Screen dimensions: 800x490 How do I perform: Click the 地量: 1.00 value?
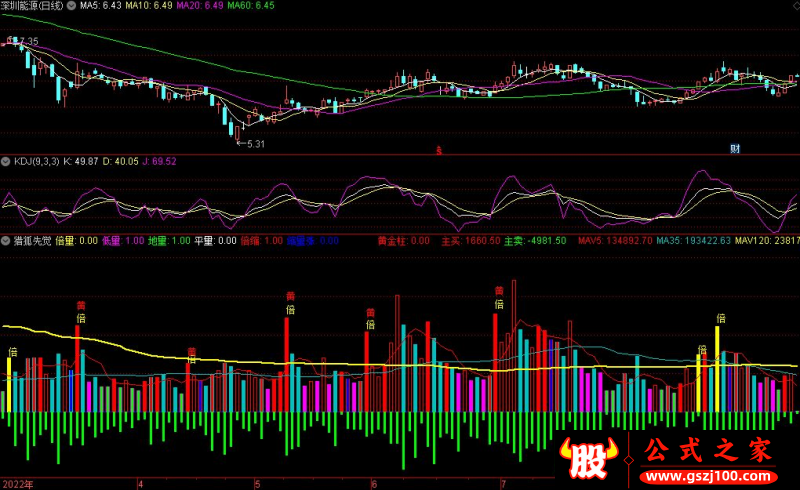169,241
